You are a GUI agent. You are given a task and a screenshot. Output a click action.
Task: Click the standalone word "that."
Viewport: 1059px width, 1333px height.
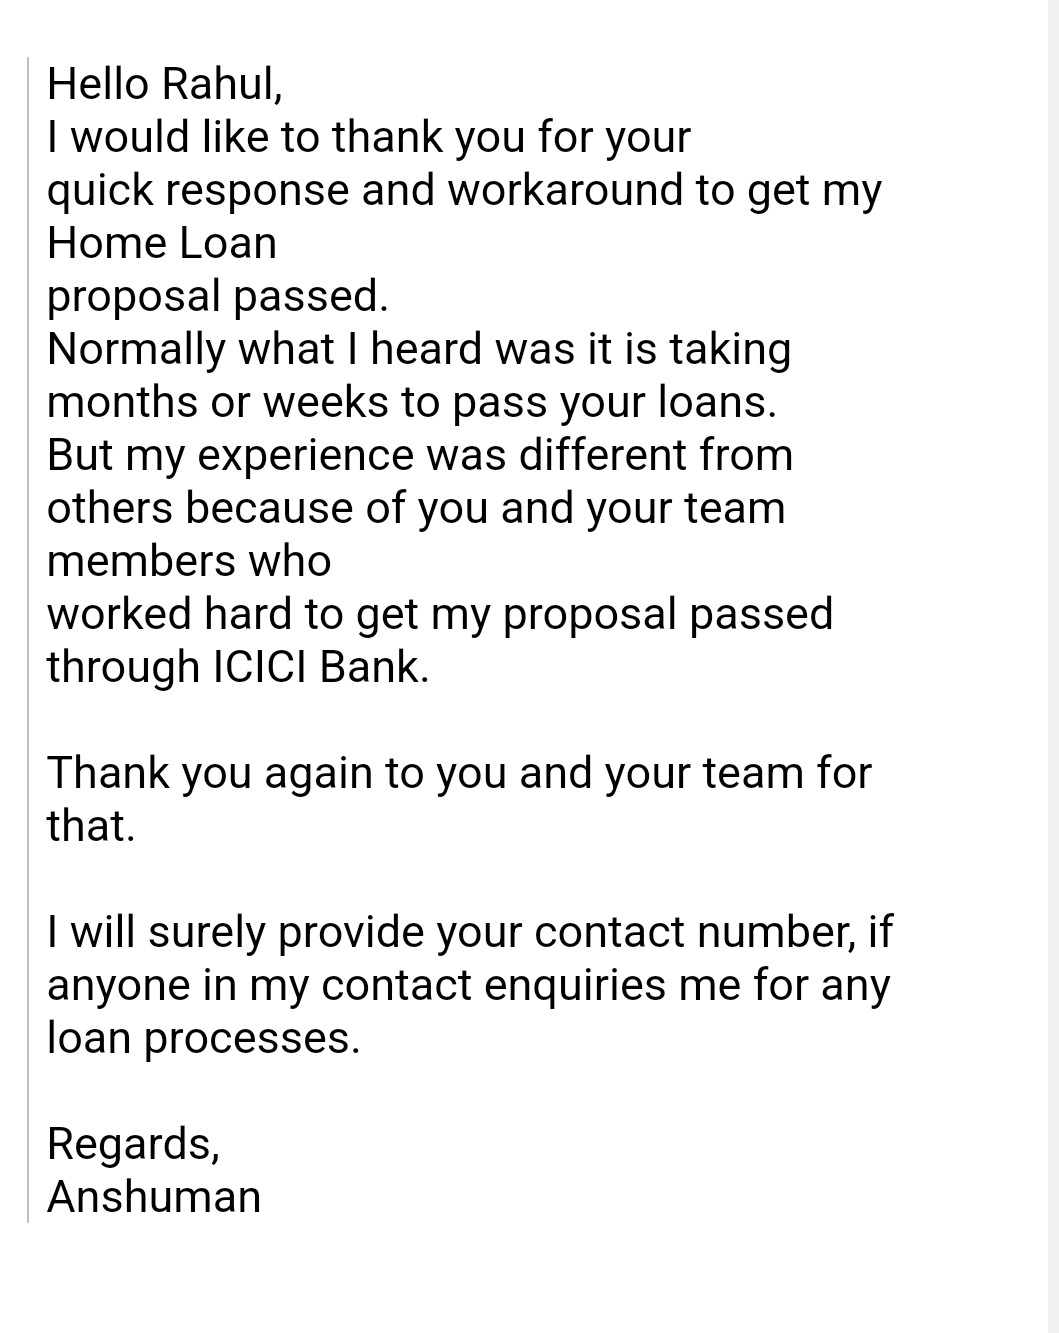pos(90,827)
